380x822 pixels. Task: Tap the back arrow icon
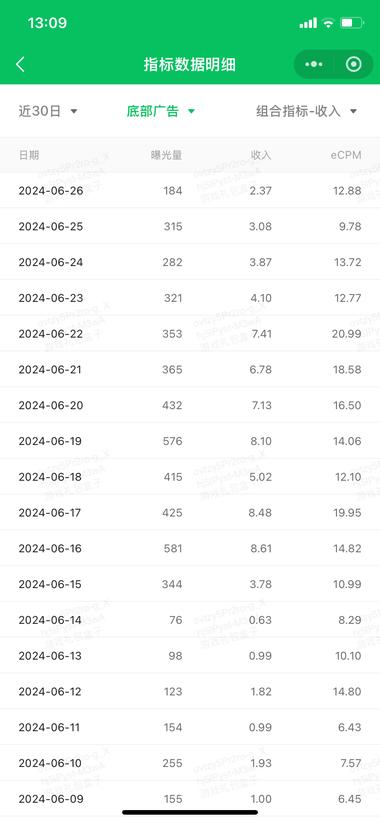[x=20, y=64]
